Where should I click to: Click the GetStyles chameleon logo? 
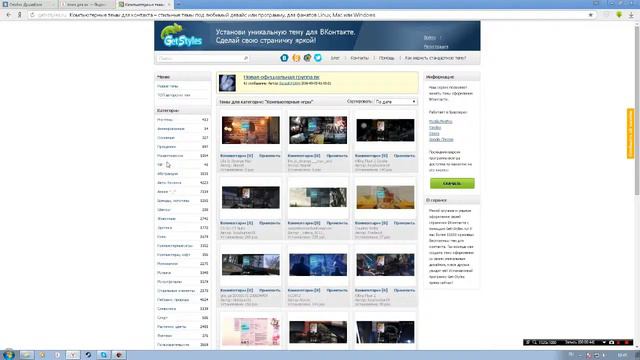181,36
